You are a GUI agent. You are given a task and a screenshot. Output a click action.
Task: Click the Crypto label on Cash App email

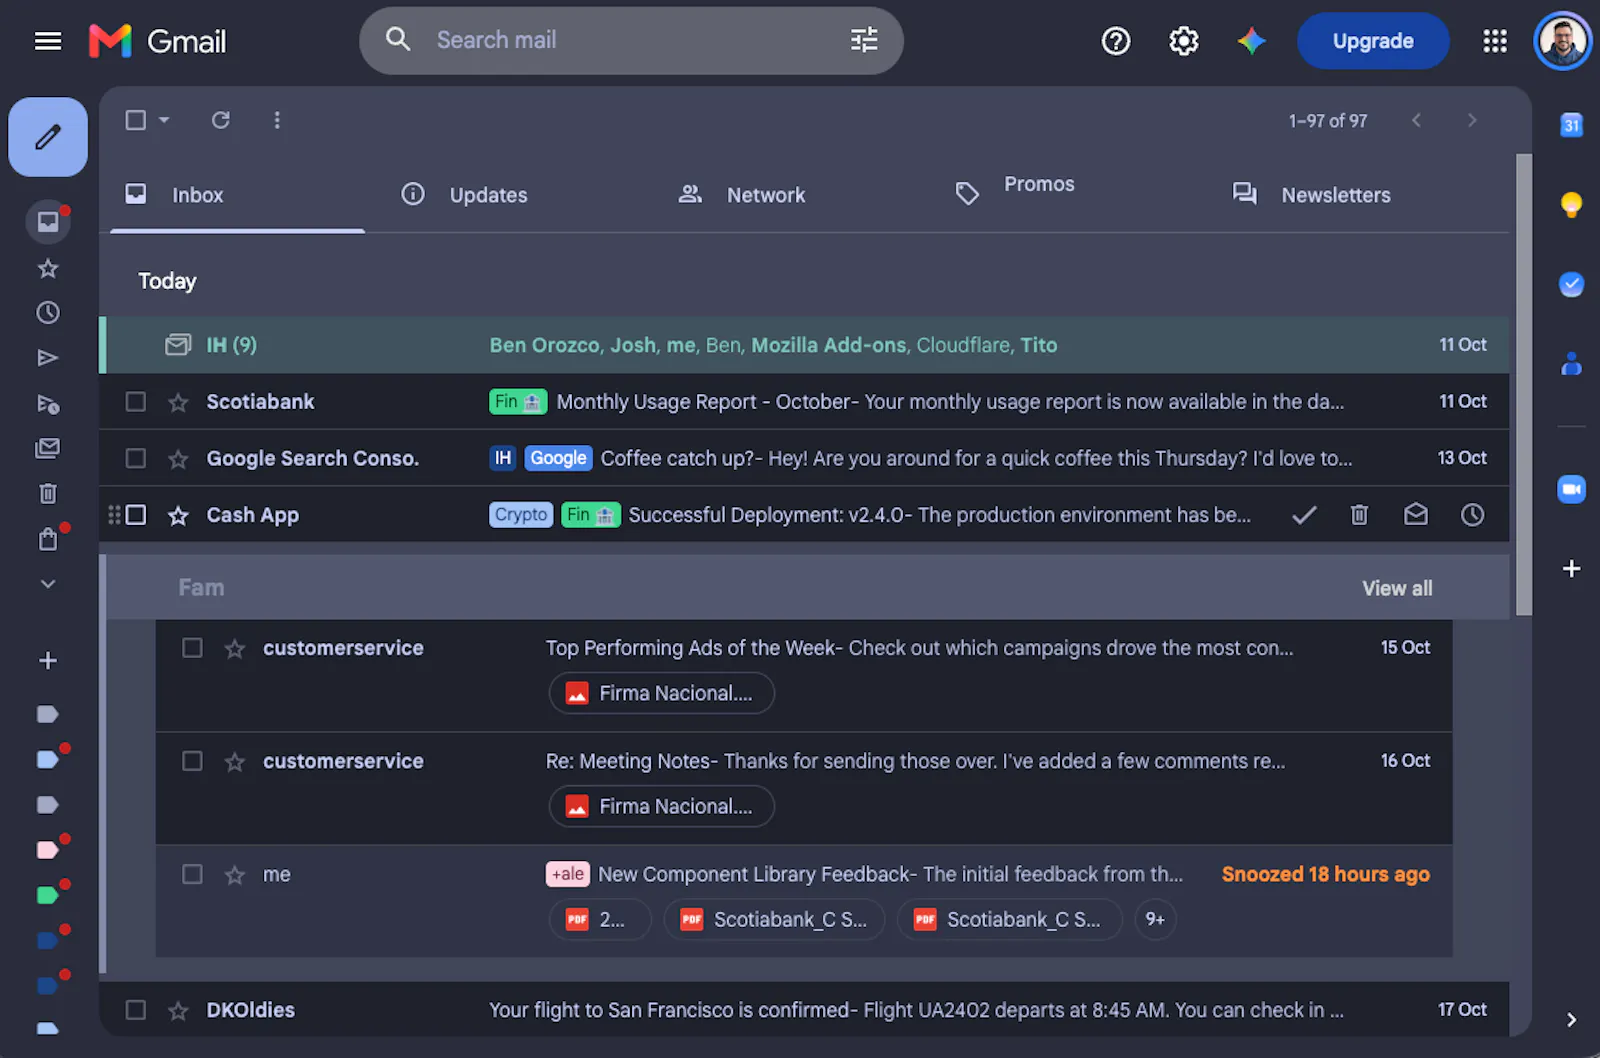tap(521, 515)
